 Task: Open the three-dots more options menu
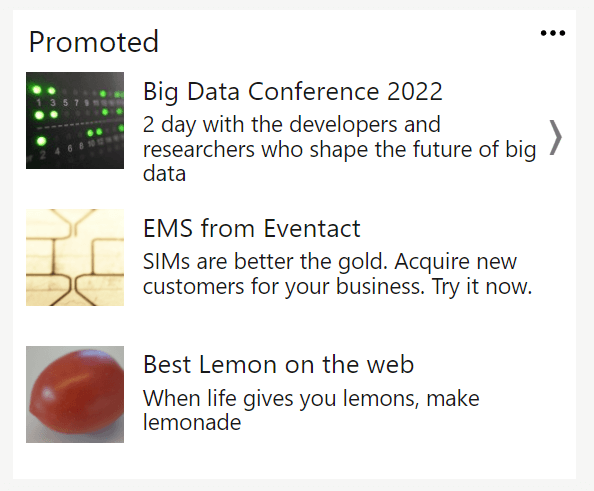[x=553, y=33]
